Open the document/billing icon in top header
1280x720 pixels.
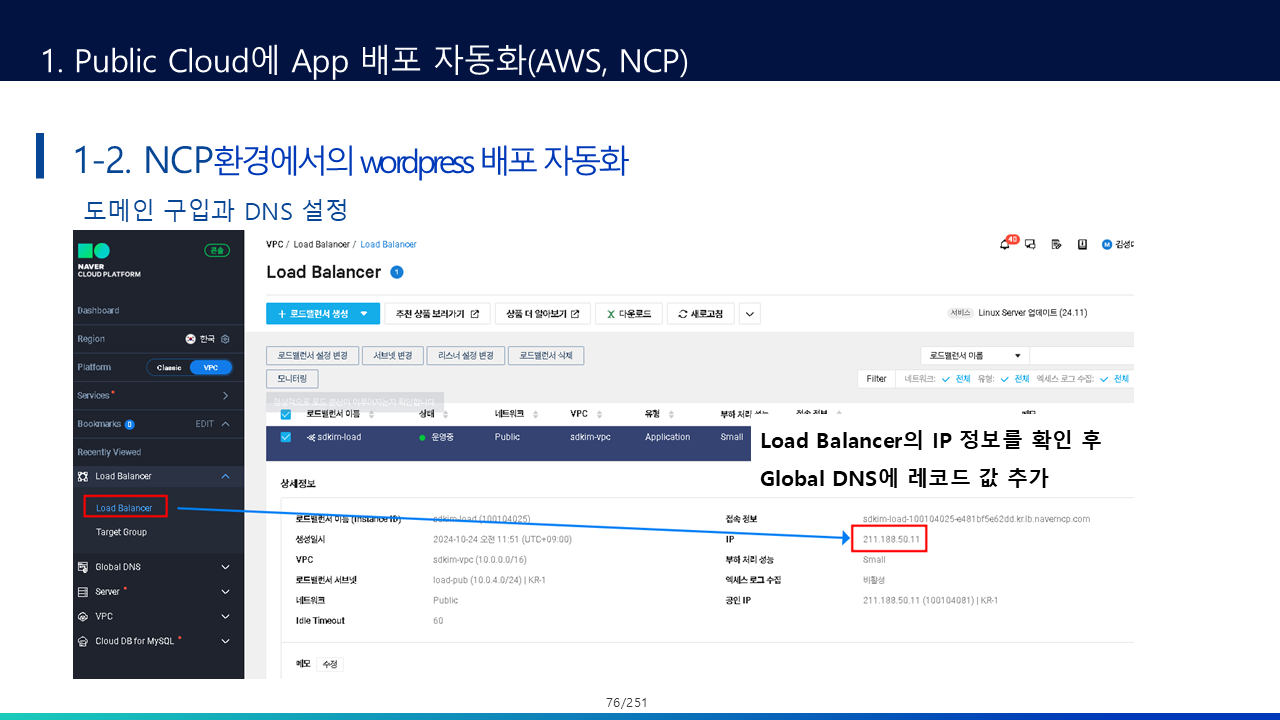click(1056, 244)
